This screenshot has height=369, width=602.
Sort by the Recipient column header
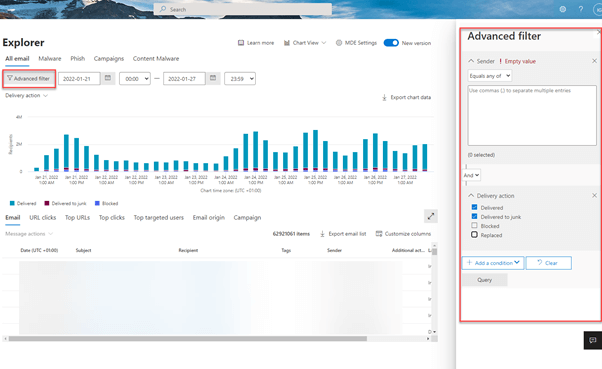pyautogui.click(x=188, y=250)
